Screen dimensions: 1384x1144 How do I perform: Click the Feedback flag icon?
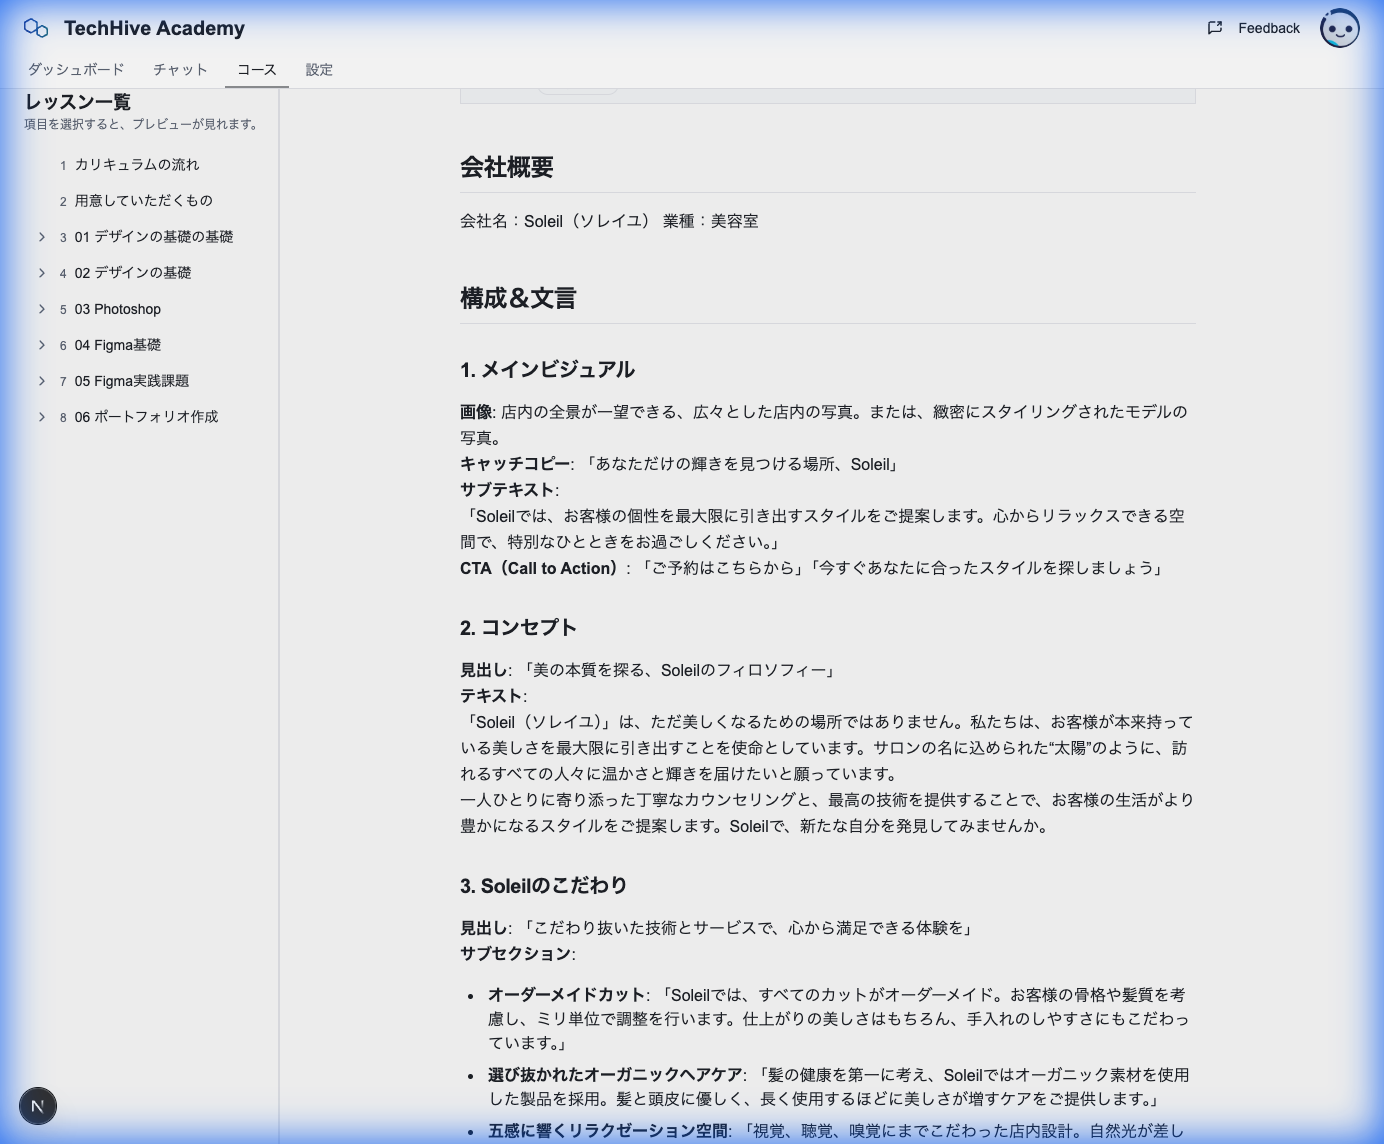coord(1215,28)
